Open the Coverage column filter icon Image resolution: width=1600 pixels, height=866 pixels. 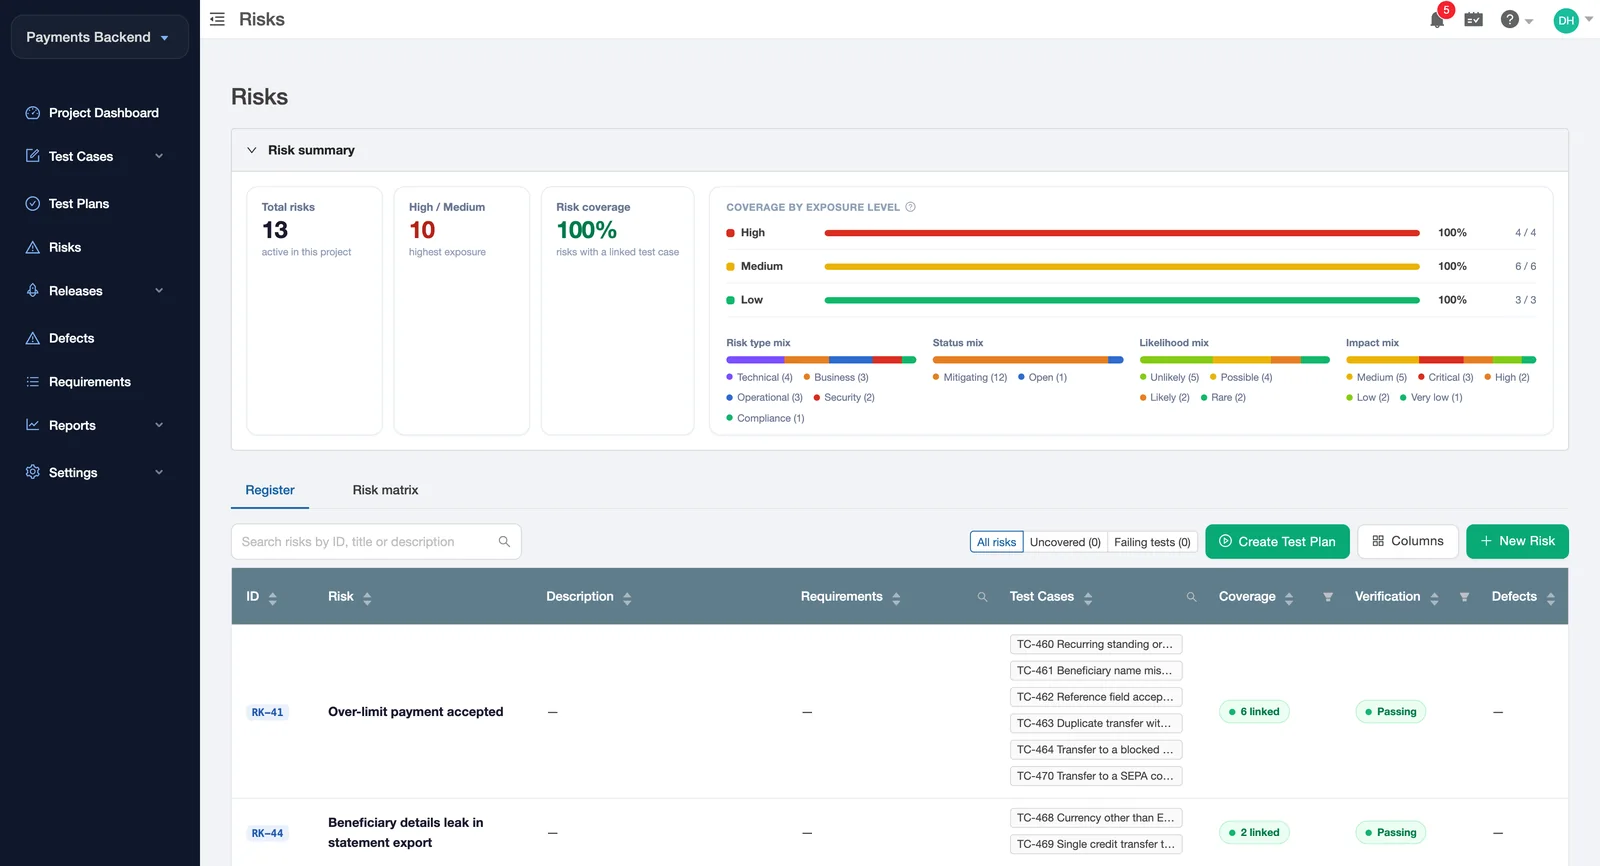pos(1328,597)
